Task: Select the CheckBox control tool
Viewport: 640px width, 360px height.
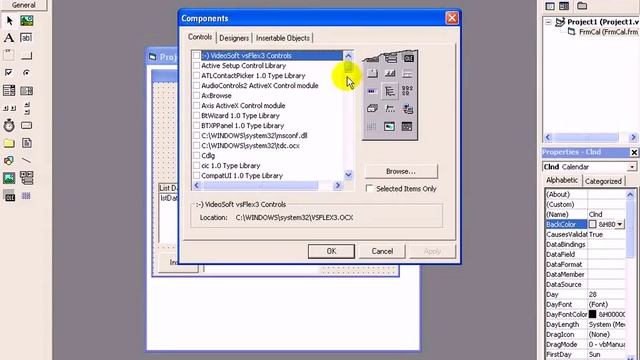Action: click(x=9, y=73)
